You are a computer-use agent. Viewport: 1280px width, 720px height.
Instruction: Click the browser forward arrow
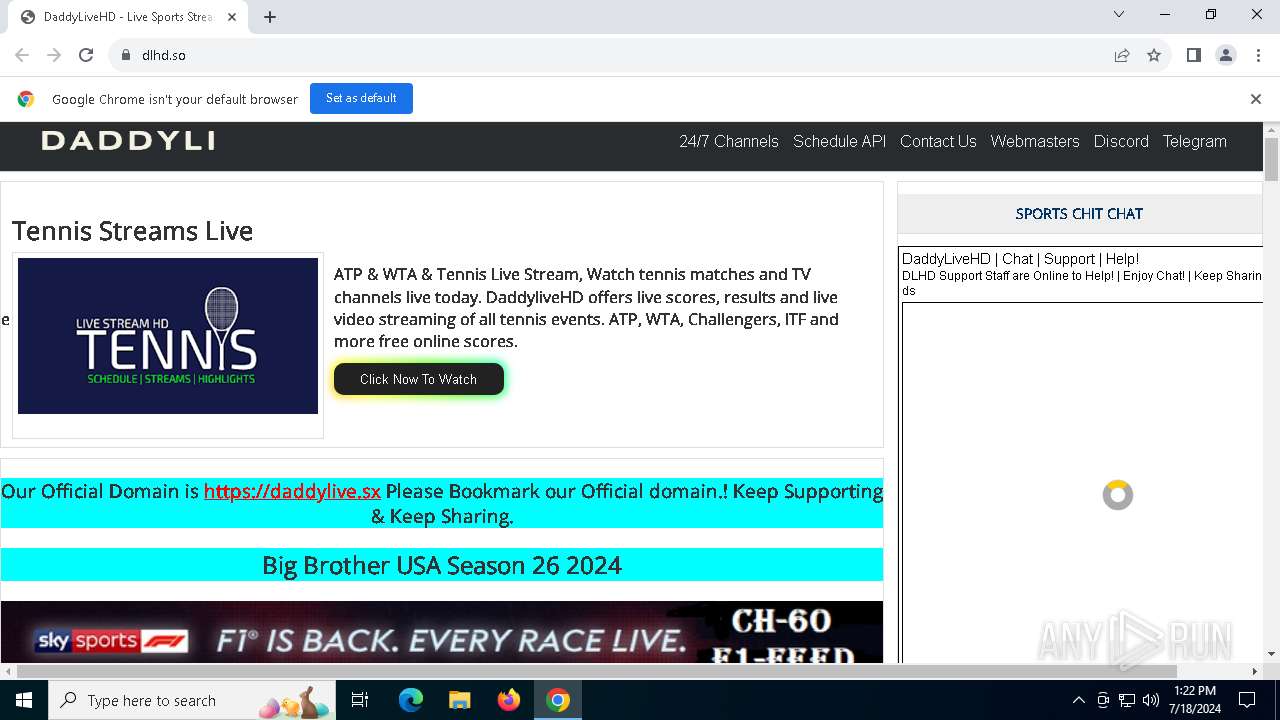(54, 55)
